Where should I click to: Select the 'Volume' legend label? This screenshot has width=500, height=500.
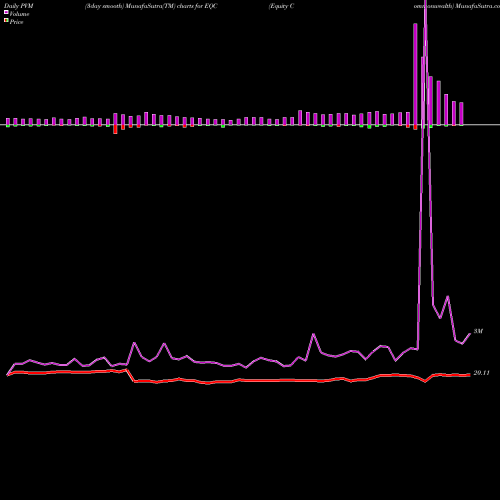pyautogui.click(x=19, y=14)
